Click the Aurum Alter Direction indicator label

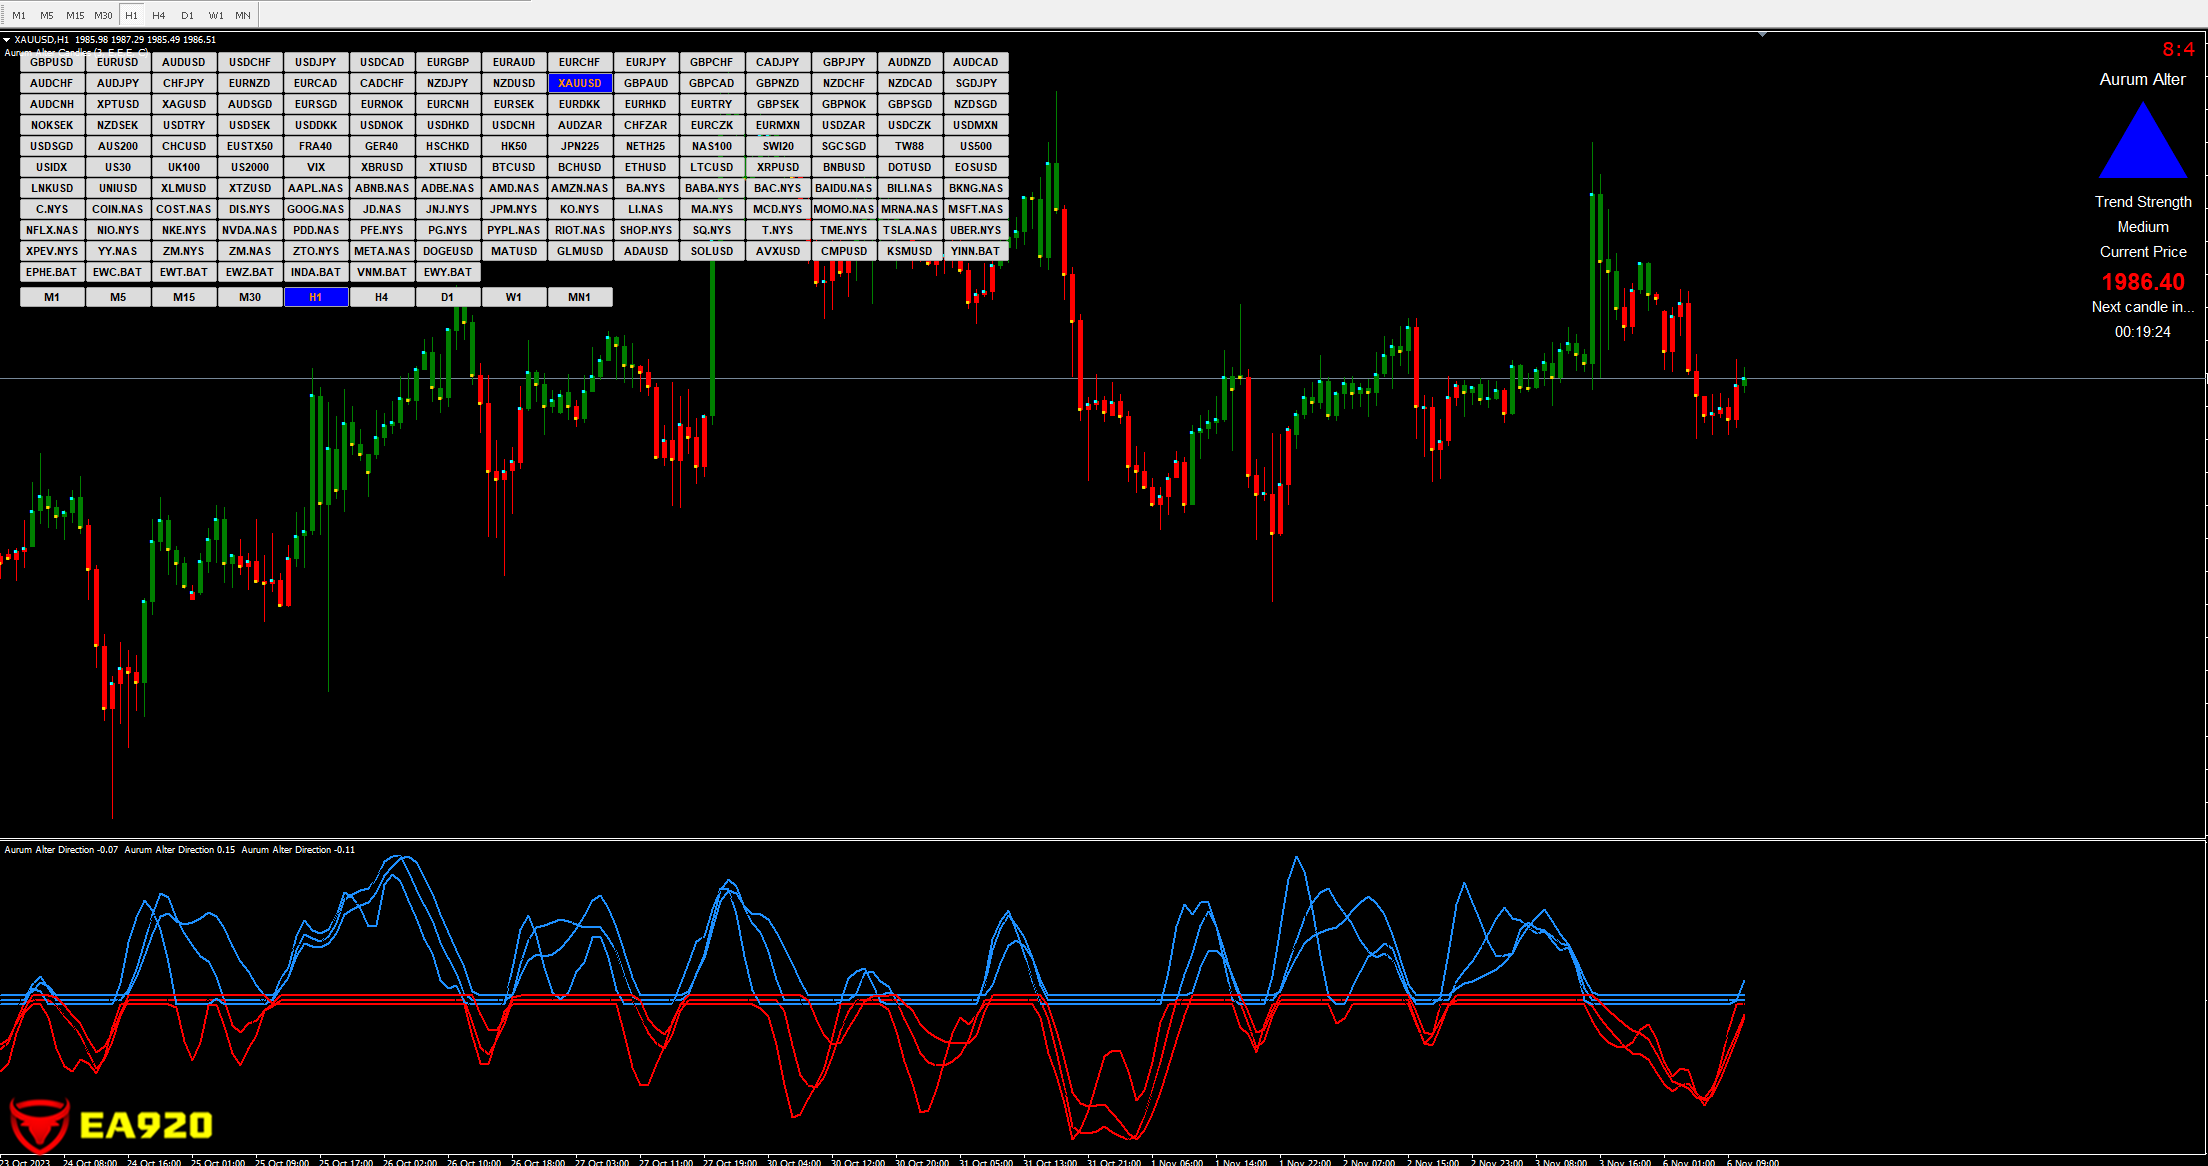61,850
